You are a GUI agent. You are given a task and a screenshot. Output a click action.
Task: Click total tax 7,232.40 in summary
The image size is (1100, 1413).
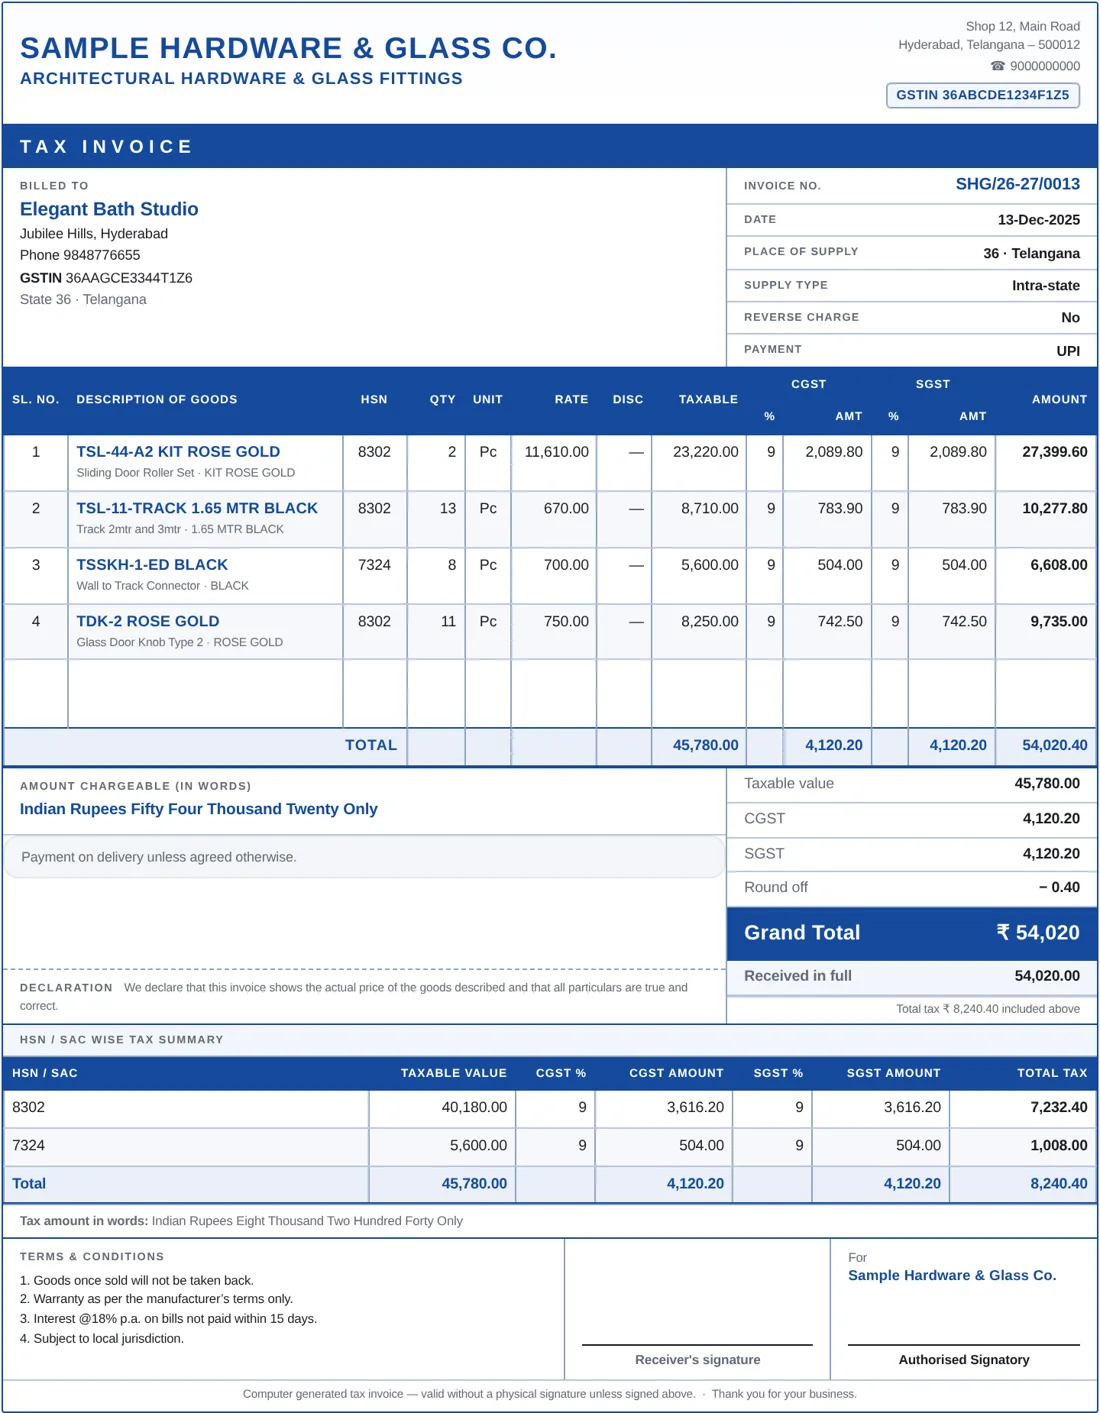pyautogui.click(x=1059, y=1108)
